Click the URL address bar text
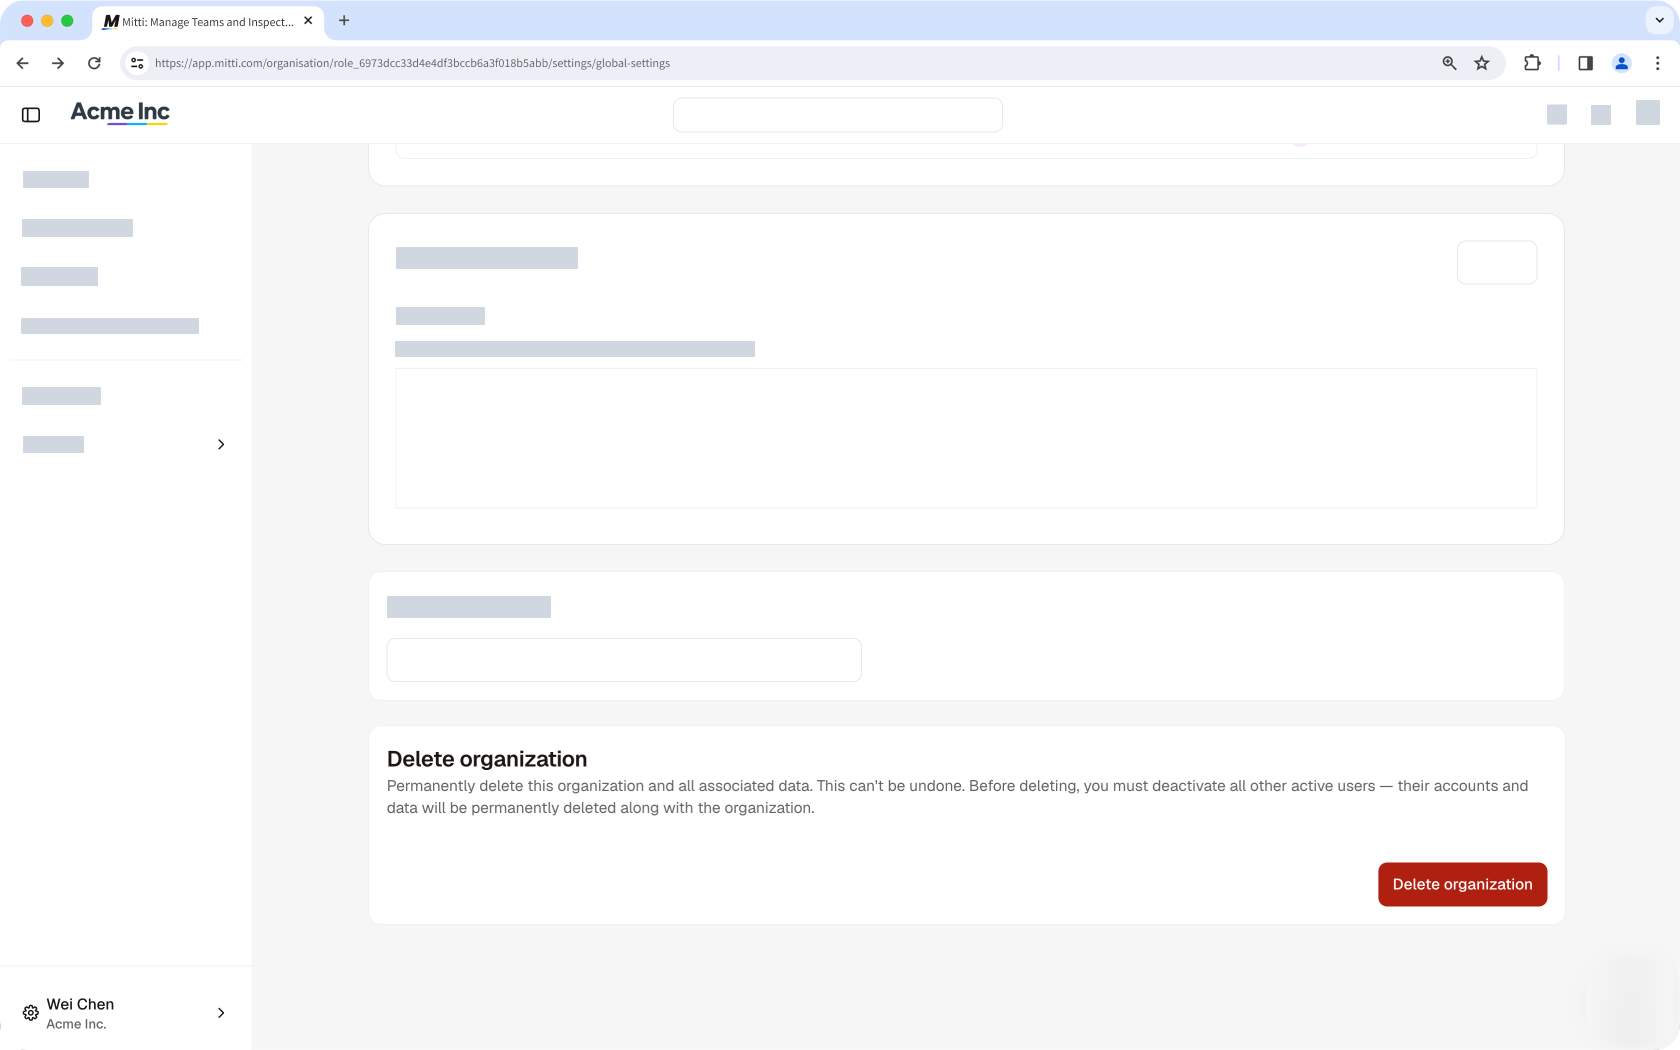The height and width of the screenshot is (1050, 1680). coord(412,63)
